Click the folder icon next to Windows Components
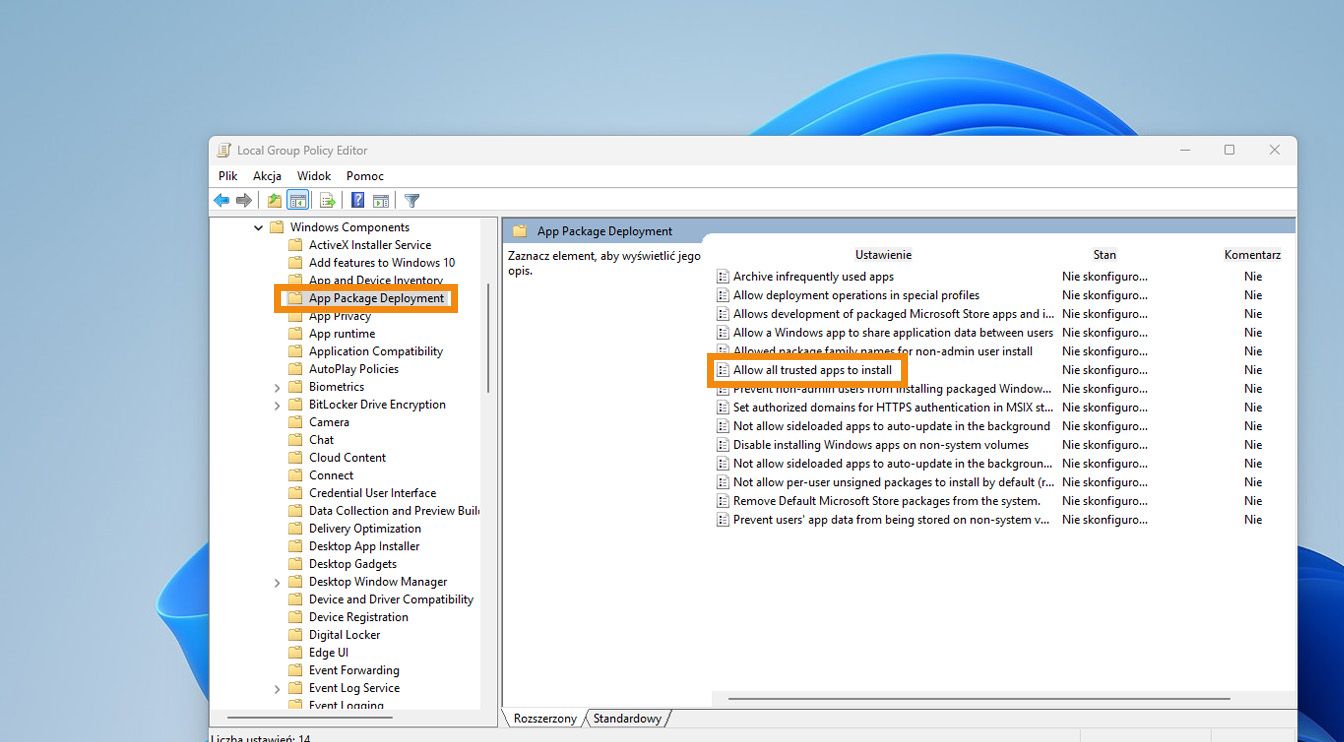 click(x=277, y=227)
